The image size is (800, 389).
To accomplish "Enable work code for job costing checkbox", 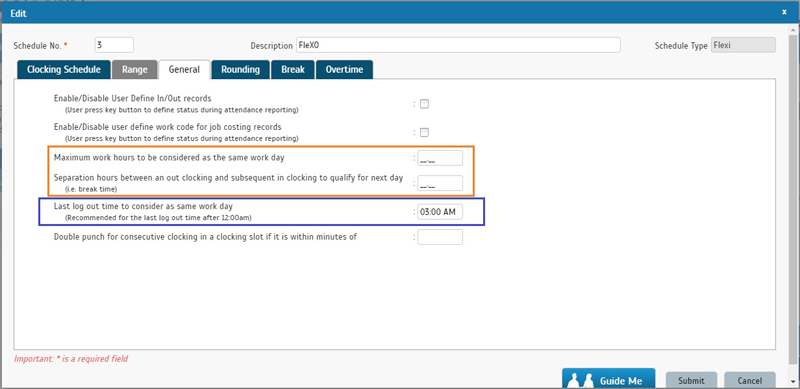I will pos(424,133).
